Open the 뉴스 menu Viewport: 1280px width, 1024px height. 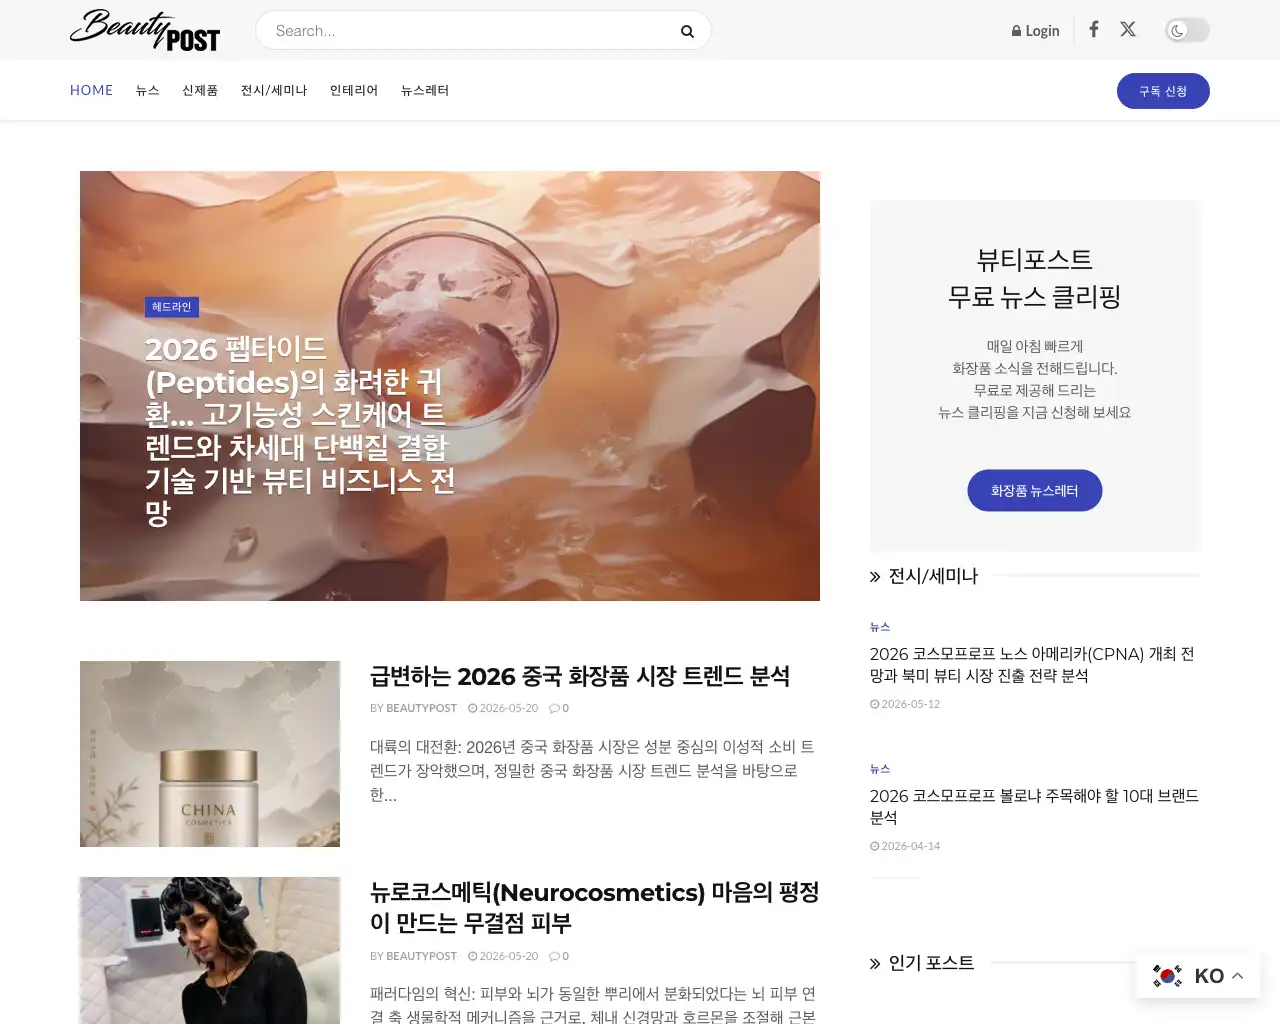[x=148, y=90]
